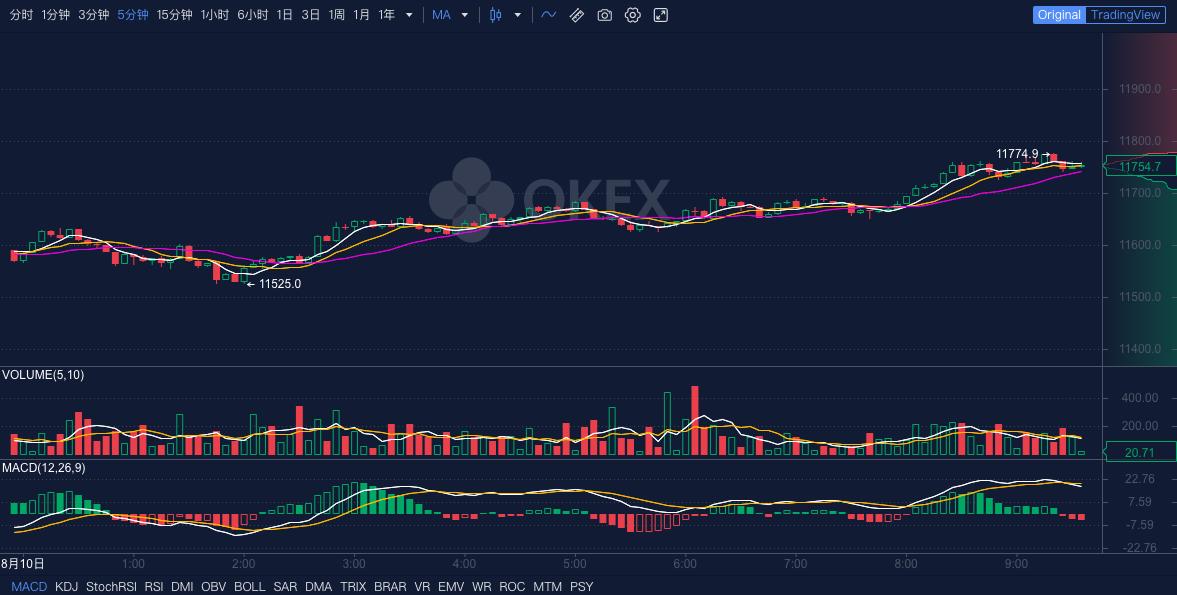
Task: Switch to the BOLL indicator
Action: click(x=249, y=587)
